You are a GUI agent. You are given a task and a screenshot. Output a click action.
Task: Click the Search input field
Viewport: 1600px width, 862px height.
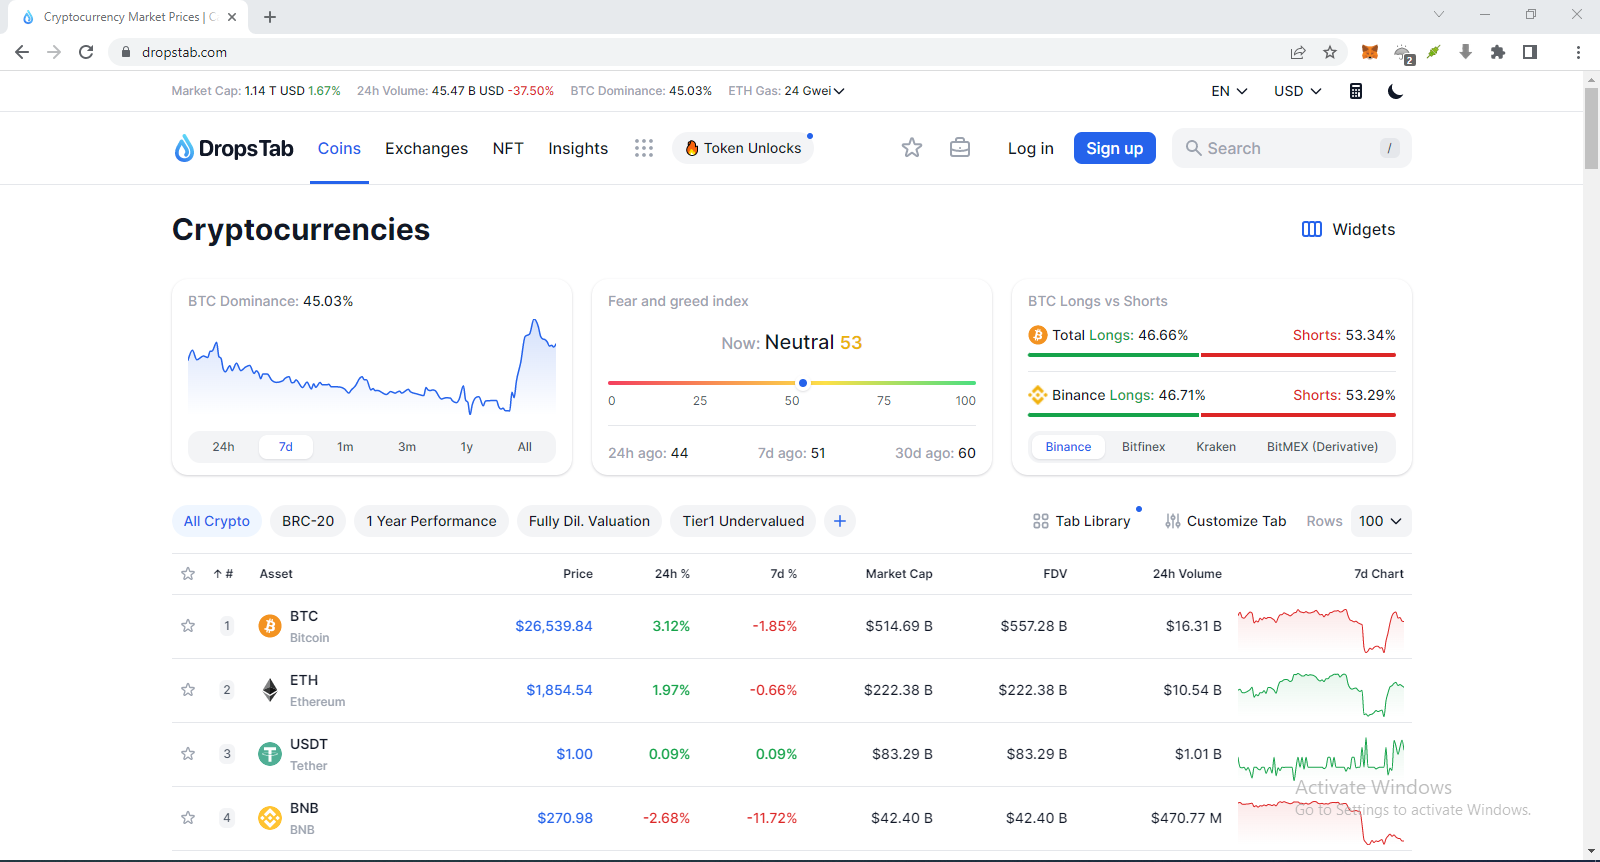point(1291,148)
